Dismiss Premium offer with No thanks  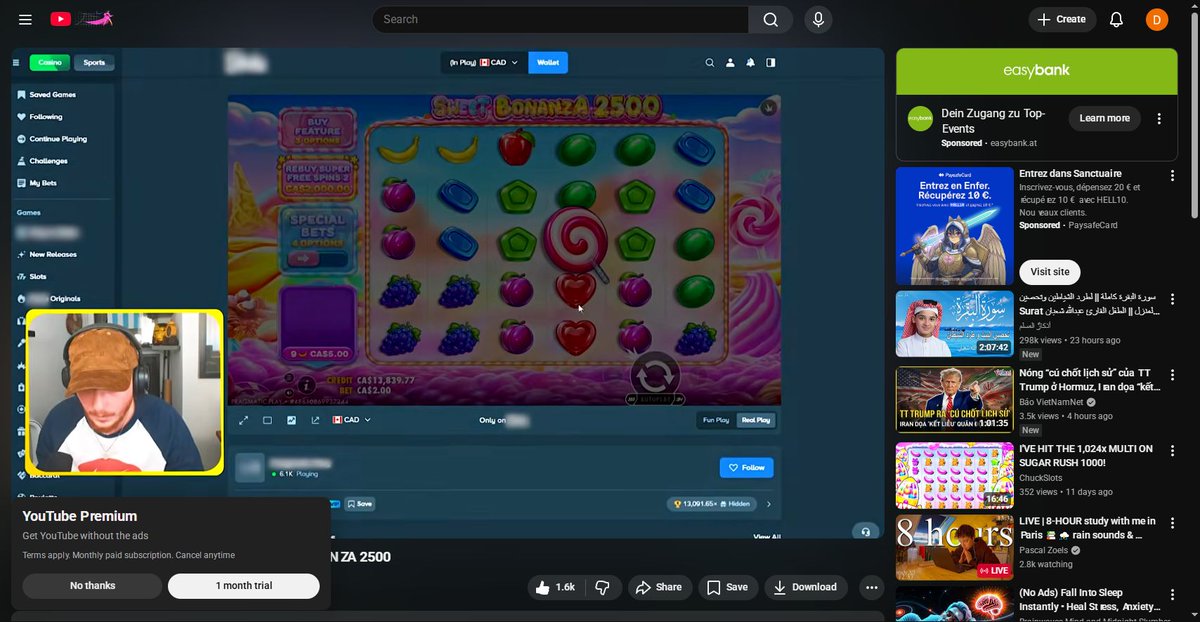click(92, 586)
